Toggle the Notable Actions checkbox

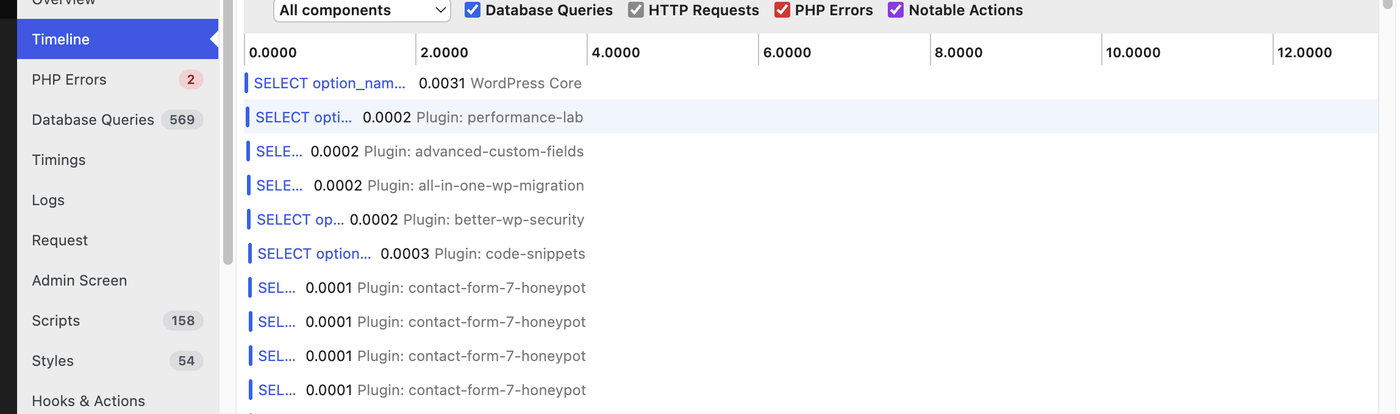point(896,10)
